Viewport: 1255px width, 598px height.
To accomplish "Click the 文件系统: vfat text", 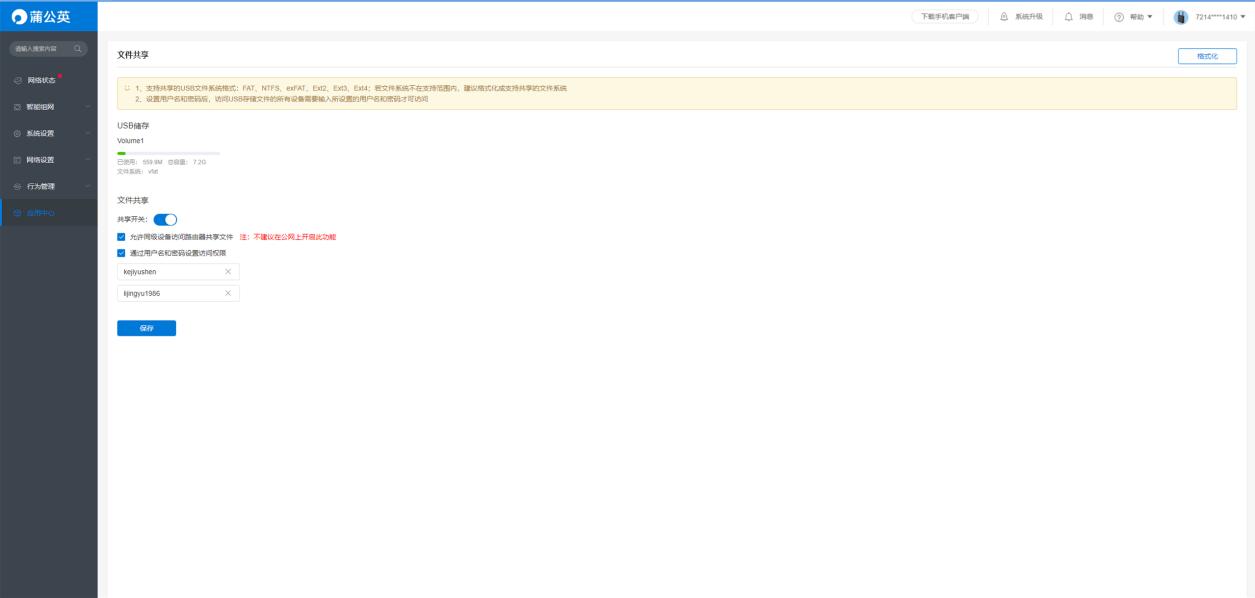I will [x=138, y=171].
